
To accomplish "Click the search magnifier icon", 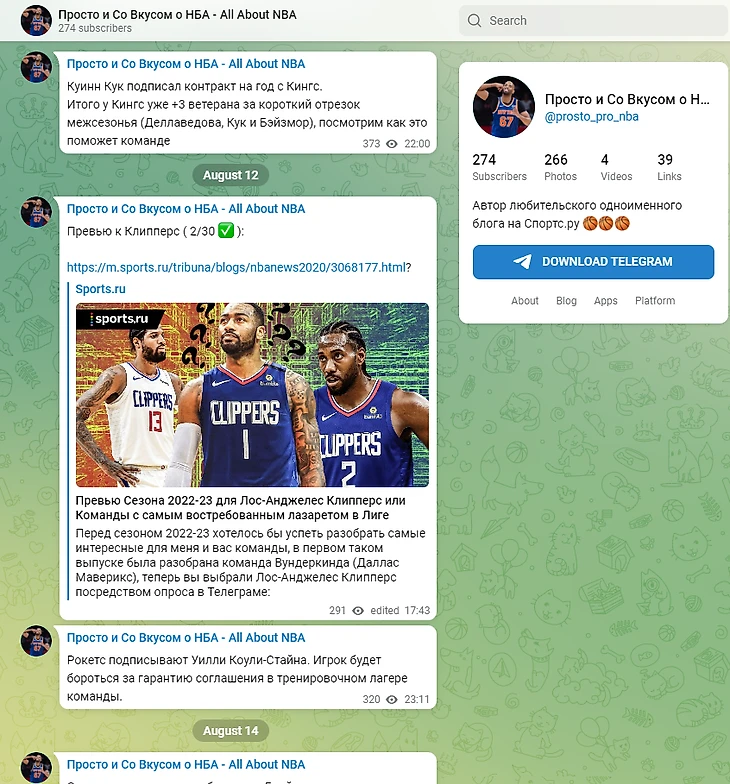I will point(474,20).
